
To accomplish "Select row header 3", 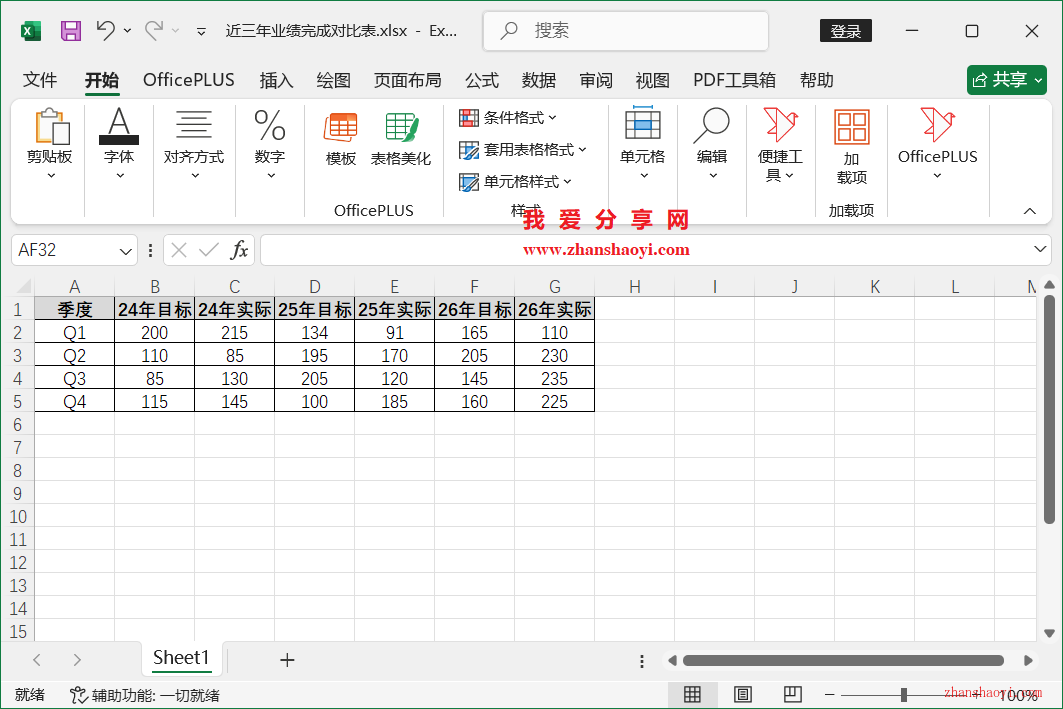I will pyautogui.click(x=18, y=356).
